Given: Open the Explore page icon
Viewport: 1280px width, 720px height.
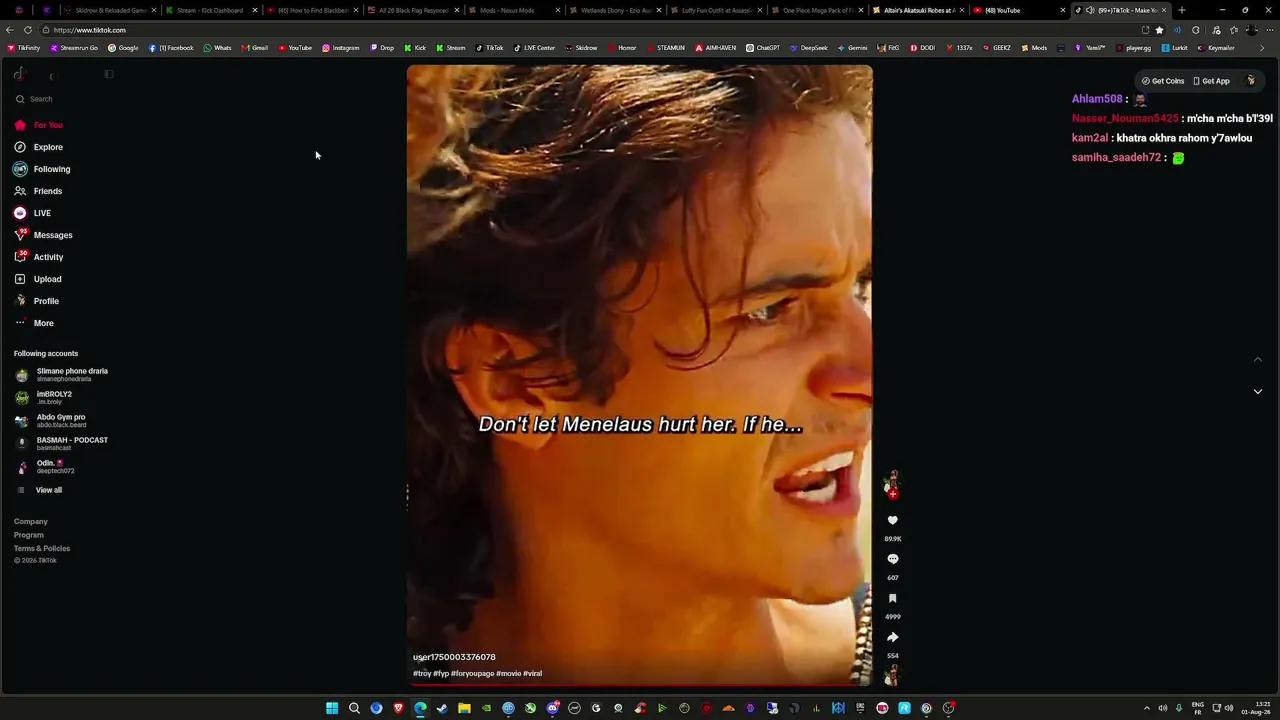Looking at the screenshot, I should tap(20, 147).
